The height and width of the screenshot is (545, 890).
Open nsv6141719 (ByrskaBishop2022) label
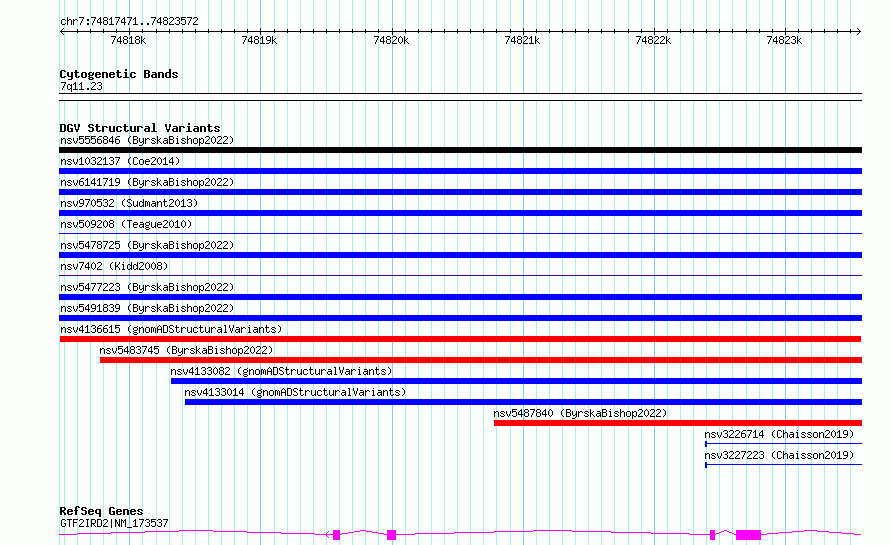point(147,182)
